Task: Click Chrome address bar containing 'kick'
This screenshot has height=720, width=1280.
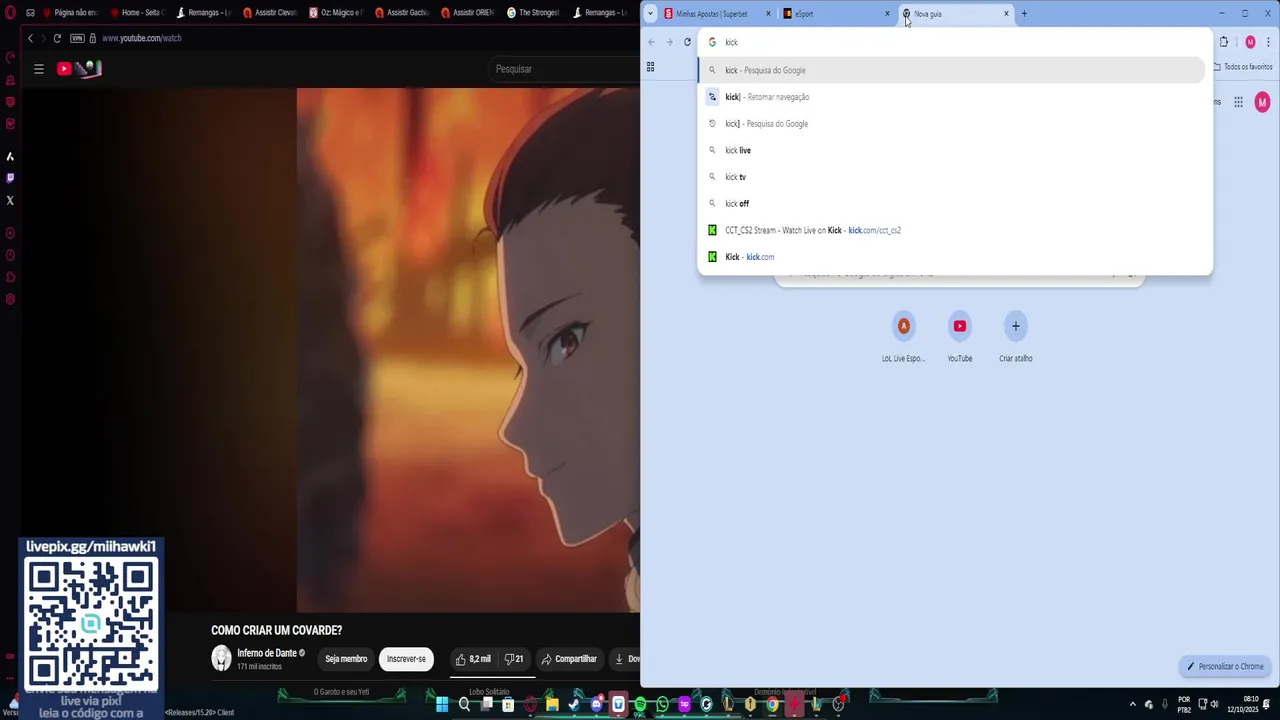Action: click(x=955, y=42)
